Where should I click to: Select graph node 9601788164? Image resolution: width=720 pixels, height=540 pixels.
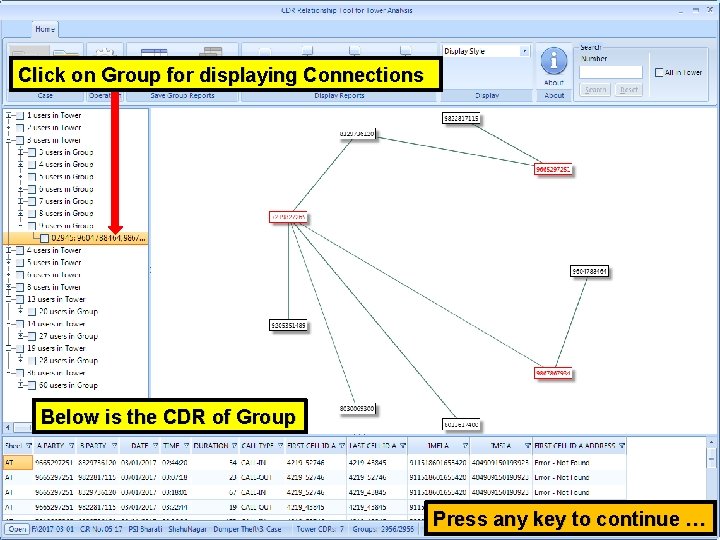590,271
